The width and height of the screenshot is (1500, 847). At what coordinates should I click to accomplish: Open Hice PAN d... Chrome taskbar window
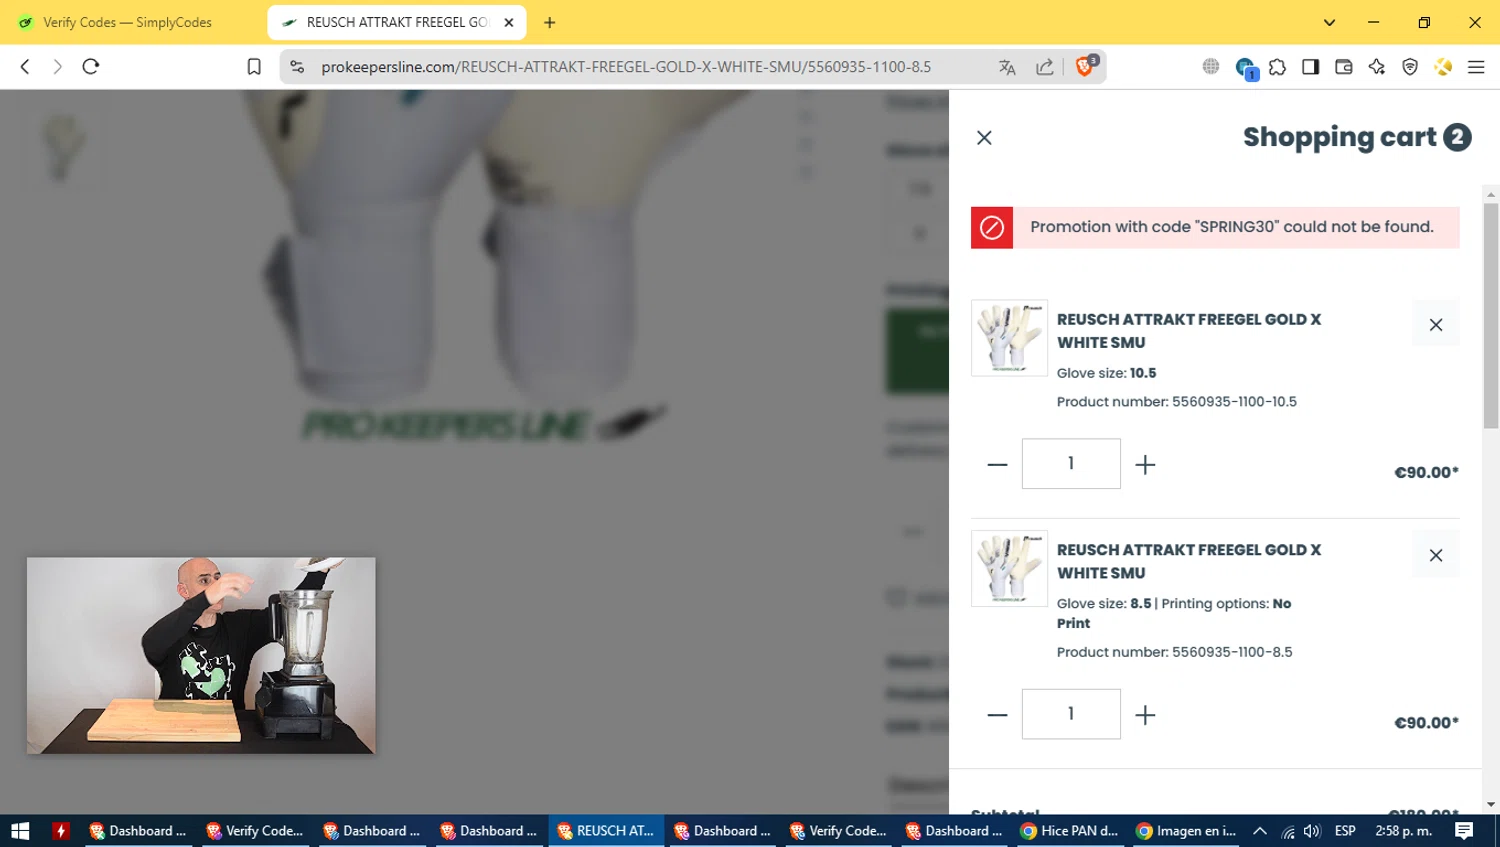point(1070,831)
